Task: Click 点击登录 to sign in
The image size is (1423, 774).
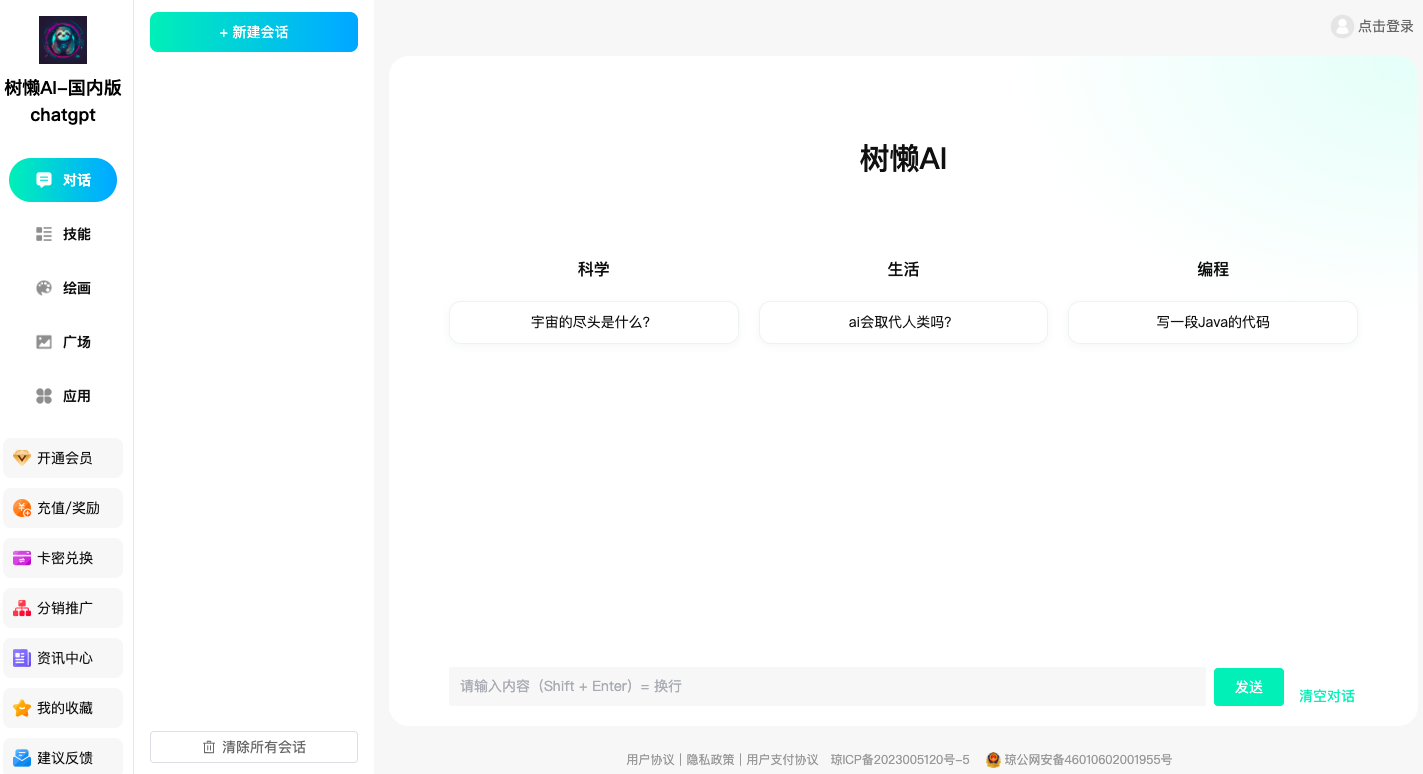Action: point(1385,27)
